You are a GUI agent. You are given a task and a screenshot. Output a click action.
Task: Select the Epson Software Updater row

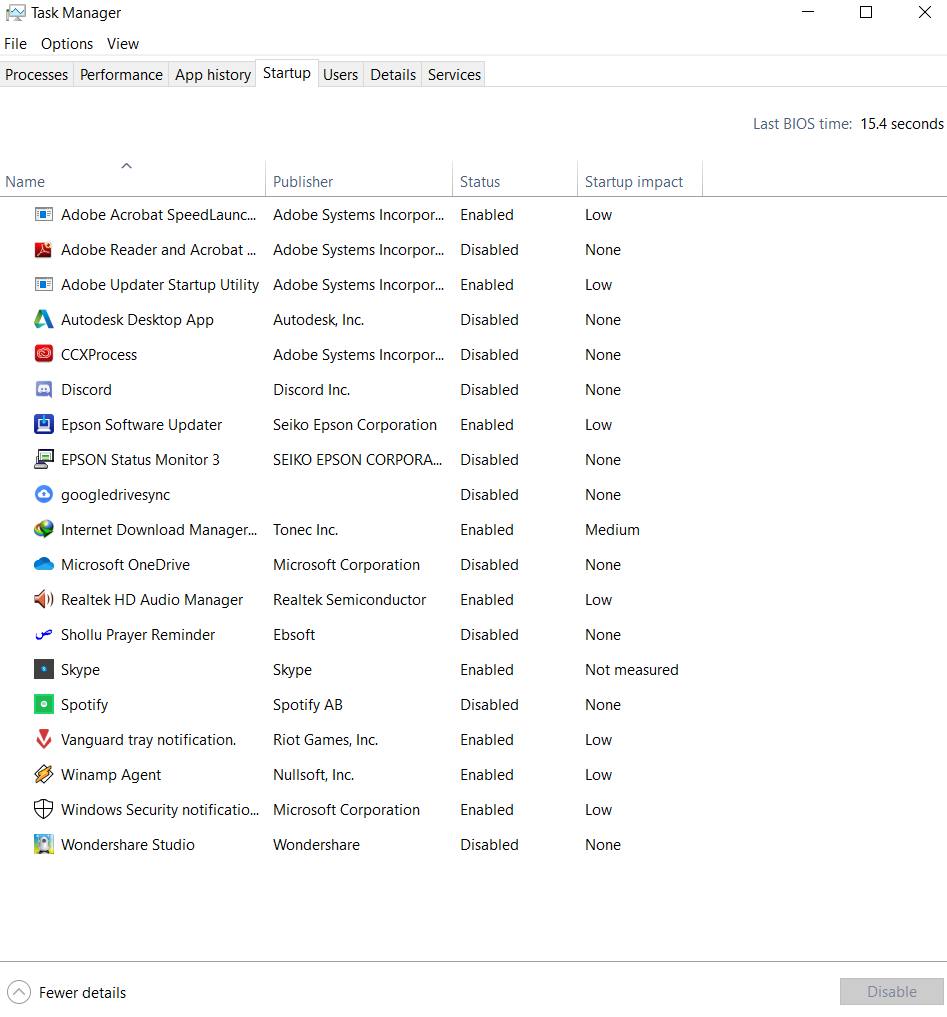pos(141,425)
